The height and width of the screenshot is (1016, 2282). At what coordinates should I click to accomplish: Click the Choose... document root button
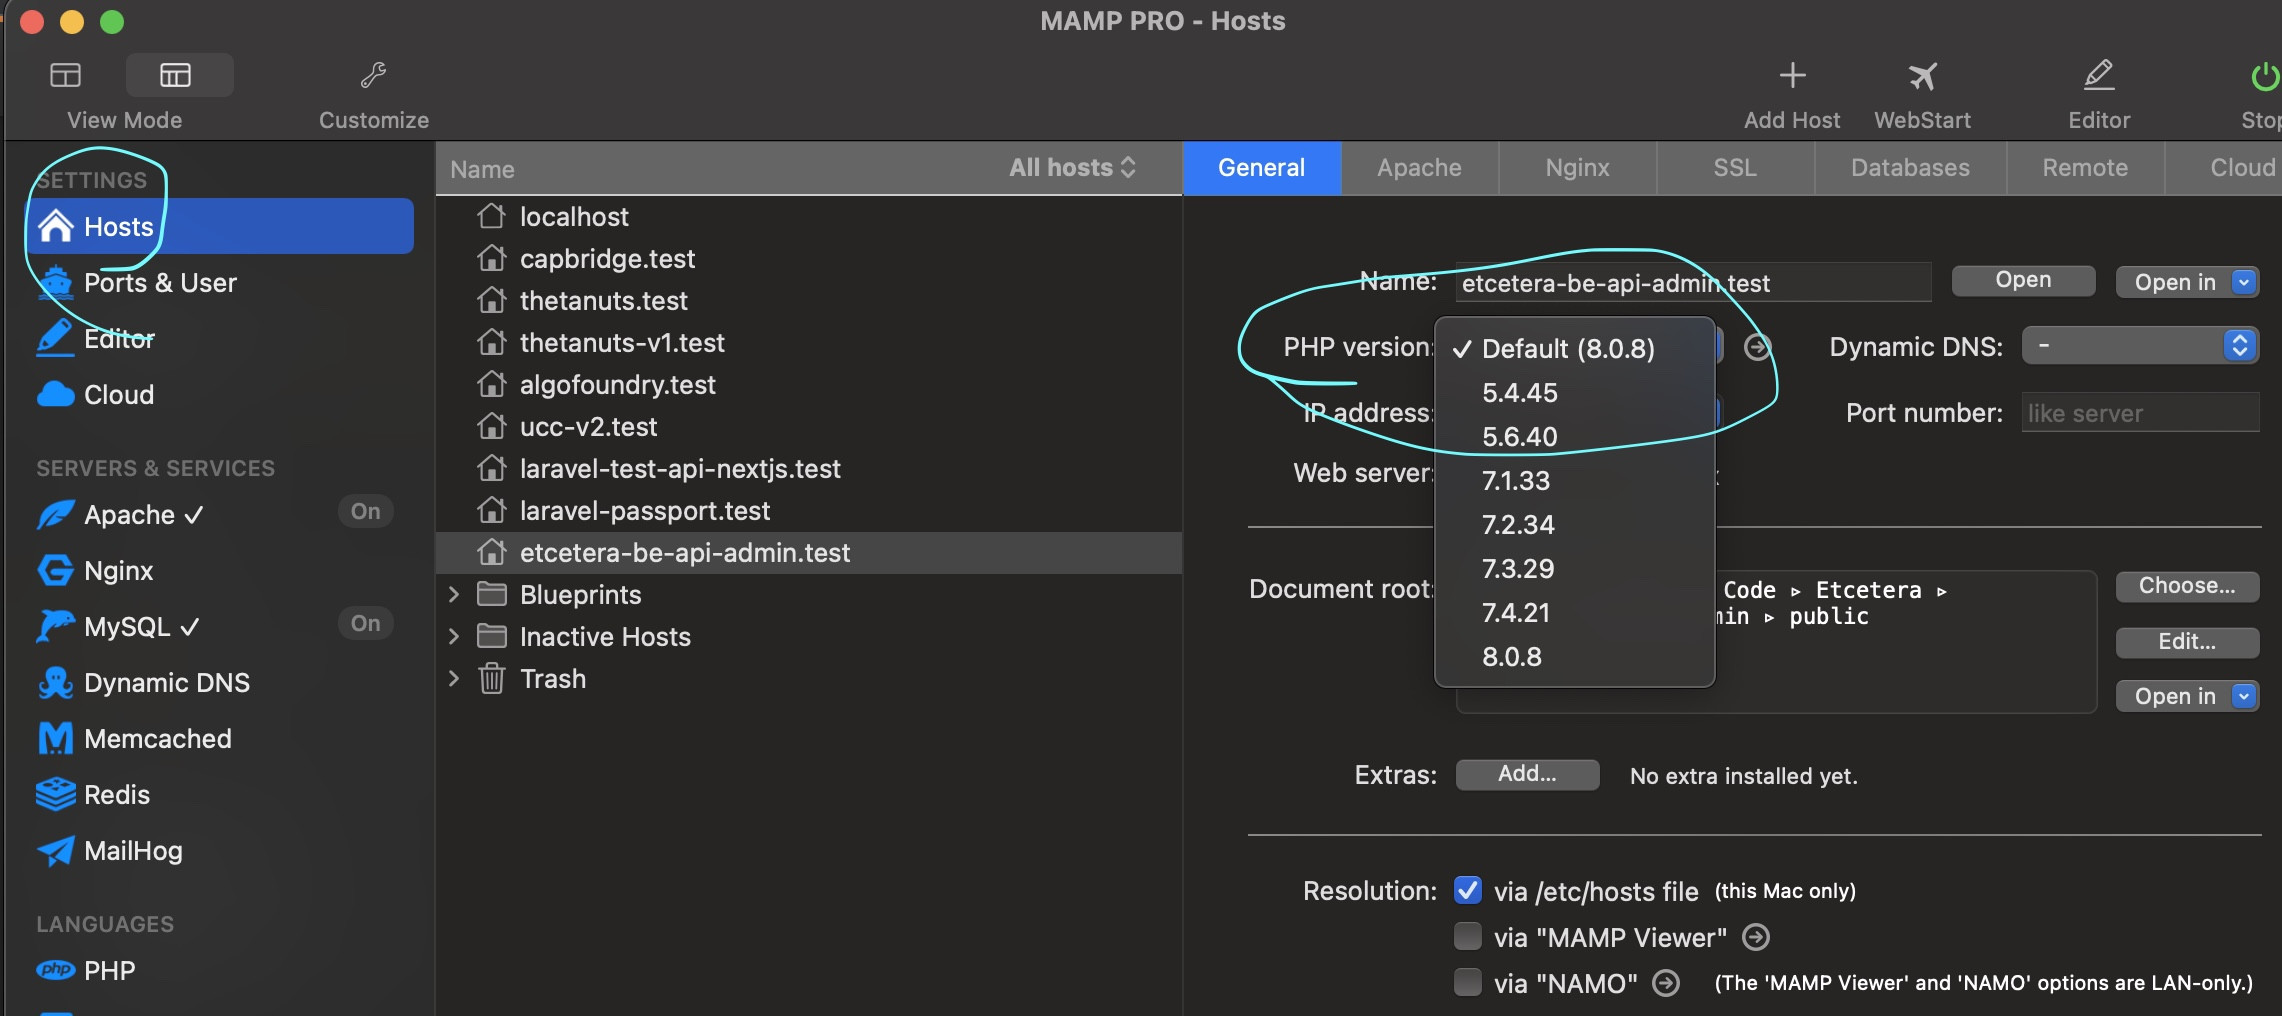pyautogui.click(x=2186, y=586)
